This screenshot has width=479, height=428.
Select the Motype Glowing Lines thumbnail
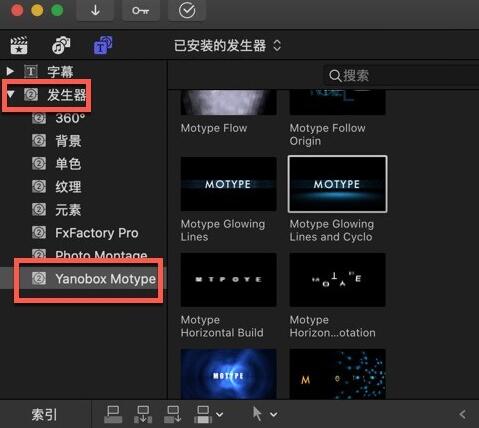click(228, 184)
